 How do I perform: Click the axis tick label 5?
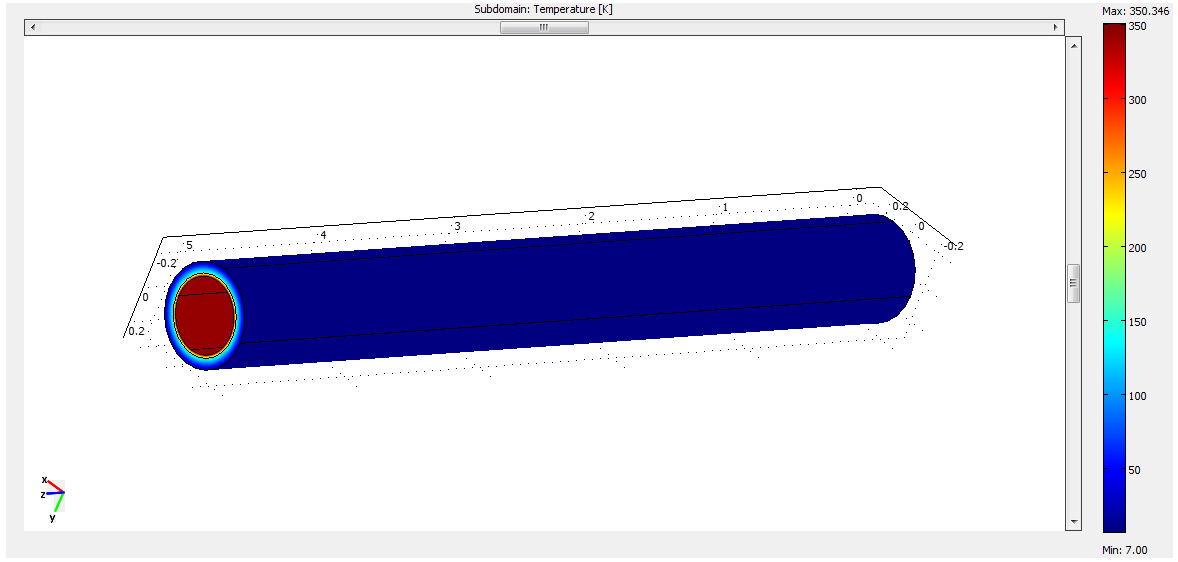tap(190, 246)
